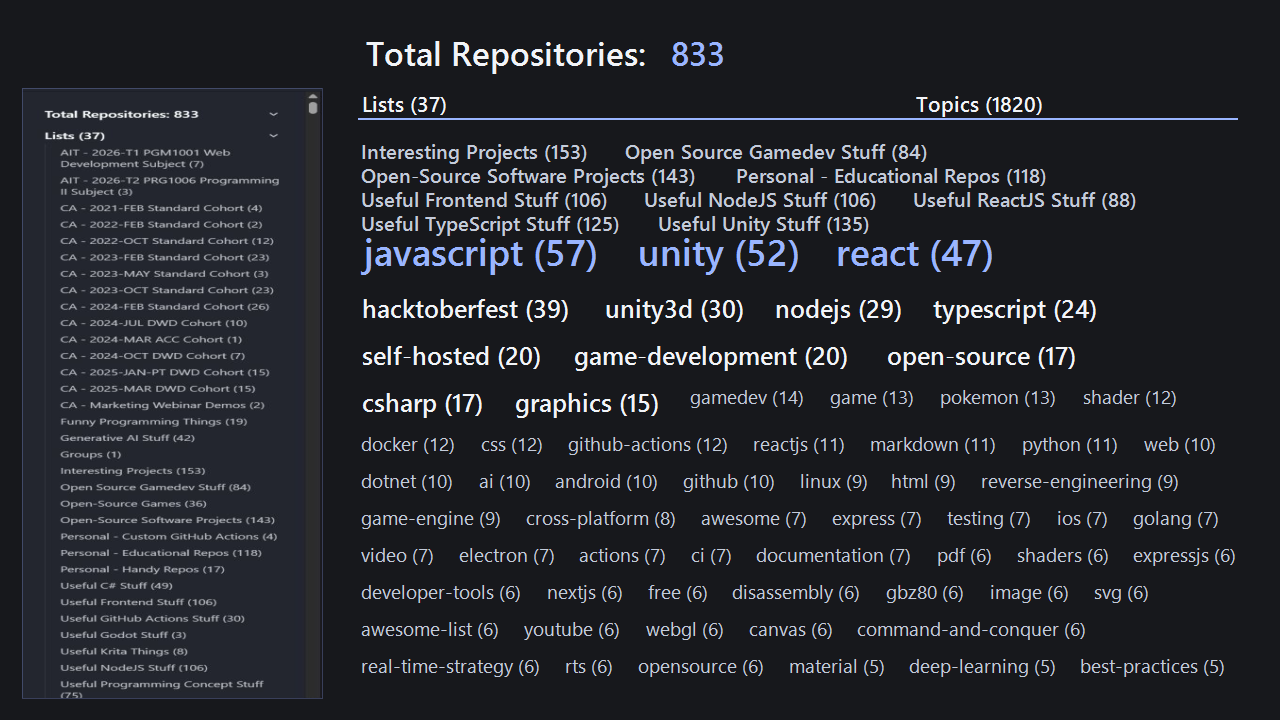This screenshot has width=1280, height=720.
Task: Select the golang (7) topic
Action: point(1176,519)
